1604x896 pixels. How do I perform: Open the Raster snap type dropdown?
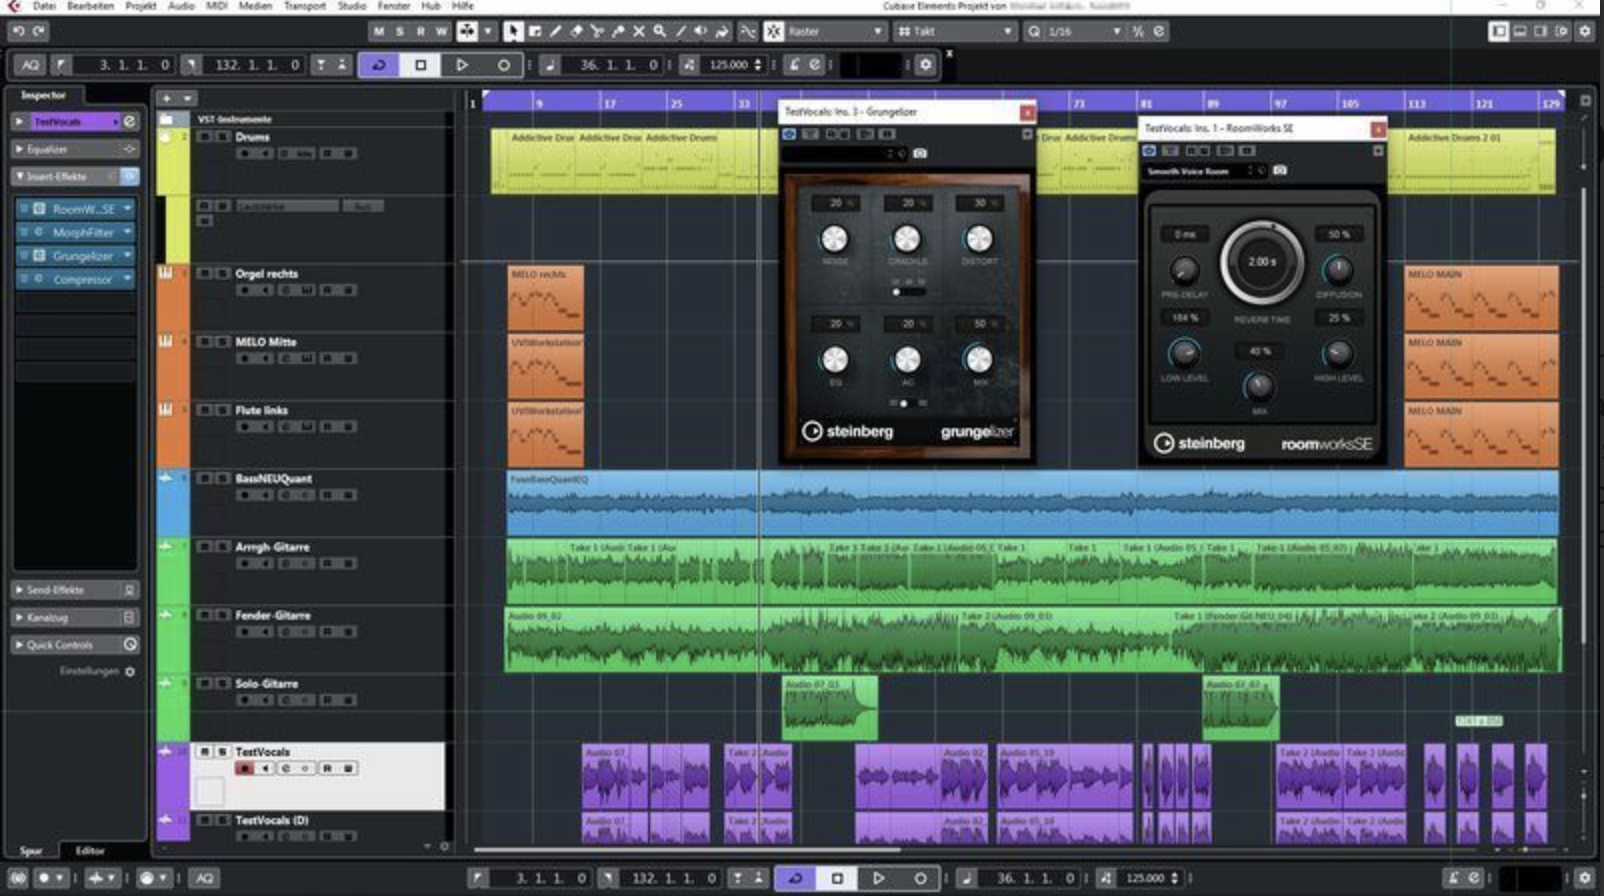click(x=835, y=32)
